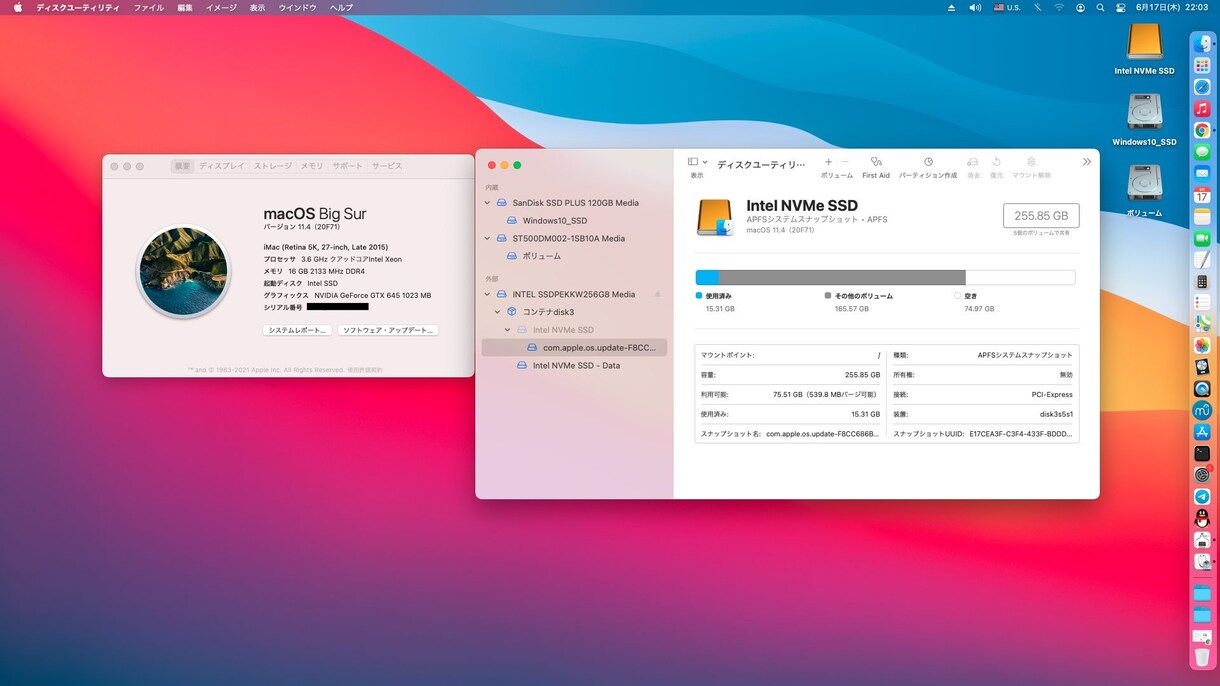Open Terminal from the Dock
1220x686 pixels.
point(1202,453)
